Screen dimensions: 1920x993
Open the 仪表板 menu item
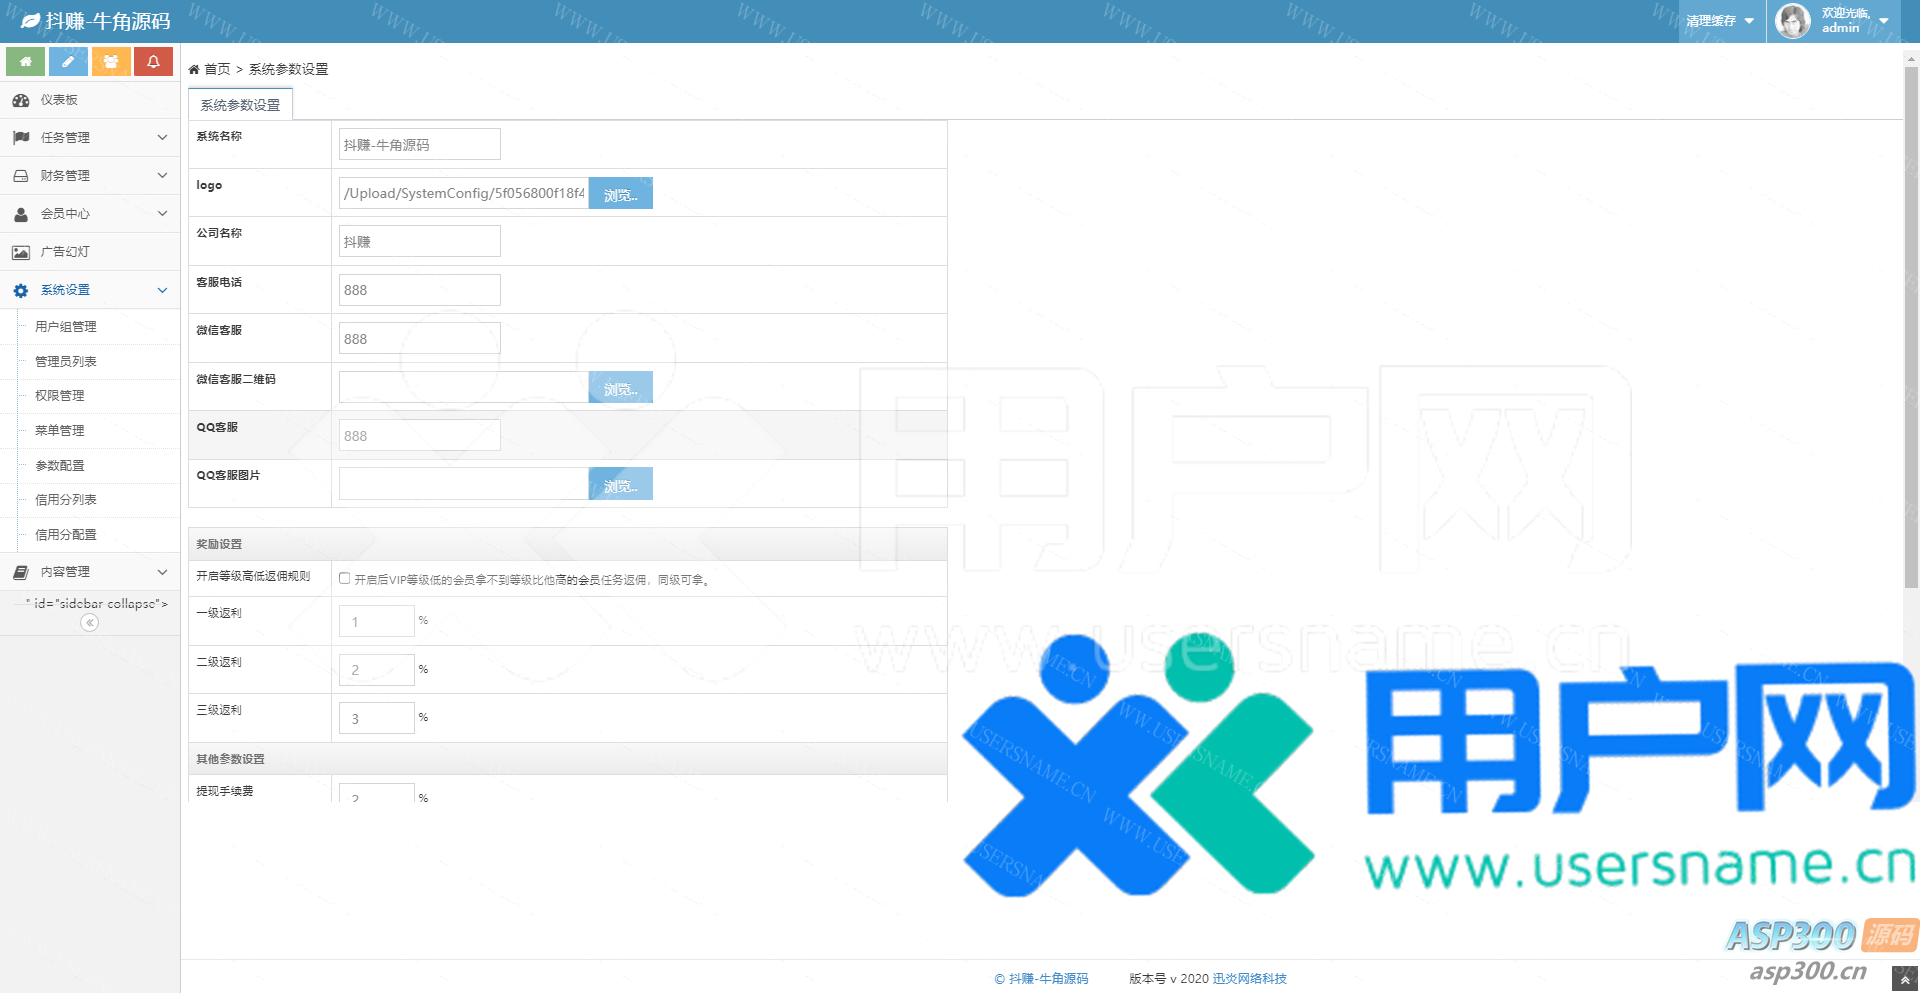(x=90, y=100)
